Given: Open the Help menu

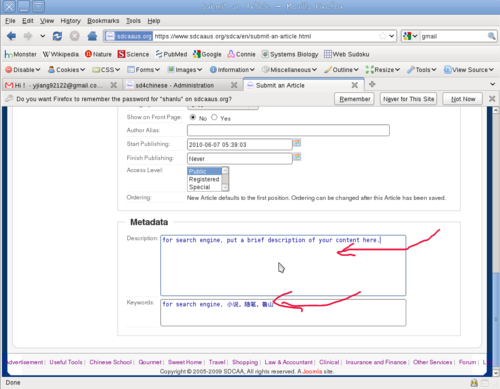Looking at the screenshot, I should (x=154, y=21).
